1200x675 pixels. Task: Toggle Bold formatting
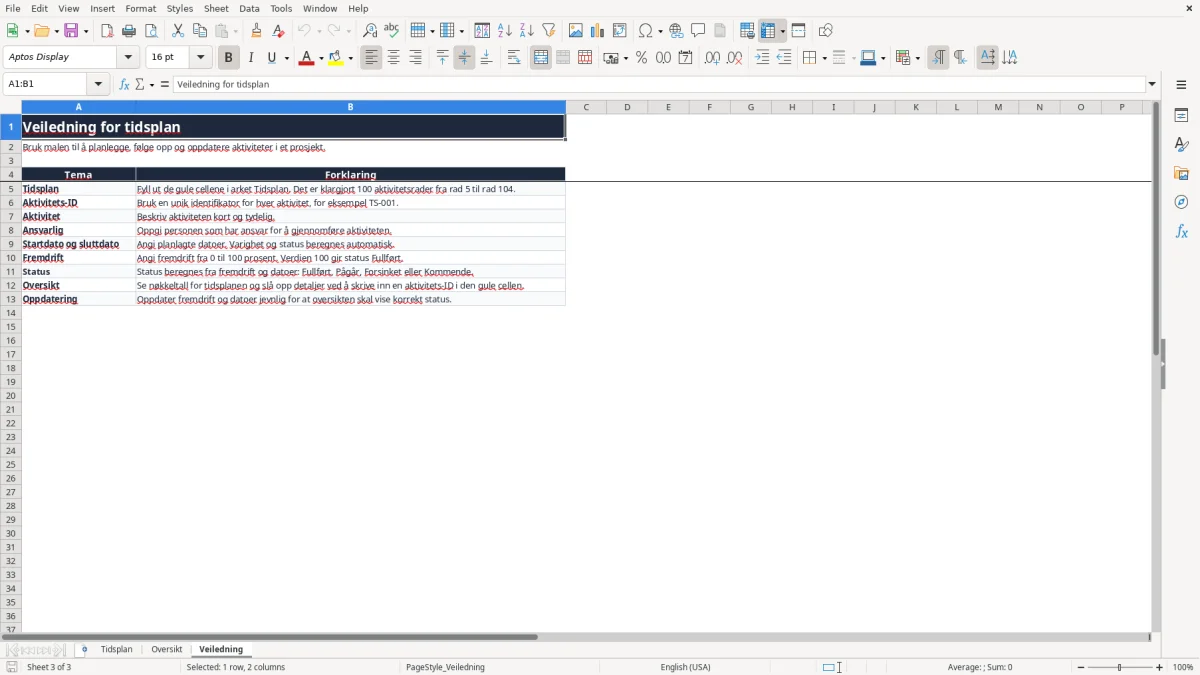[229, 58]
